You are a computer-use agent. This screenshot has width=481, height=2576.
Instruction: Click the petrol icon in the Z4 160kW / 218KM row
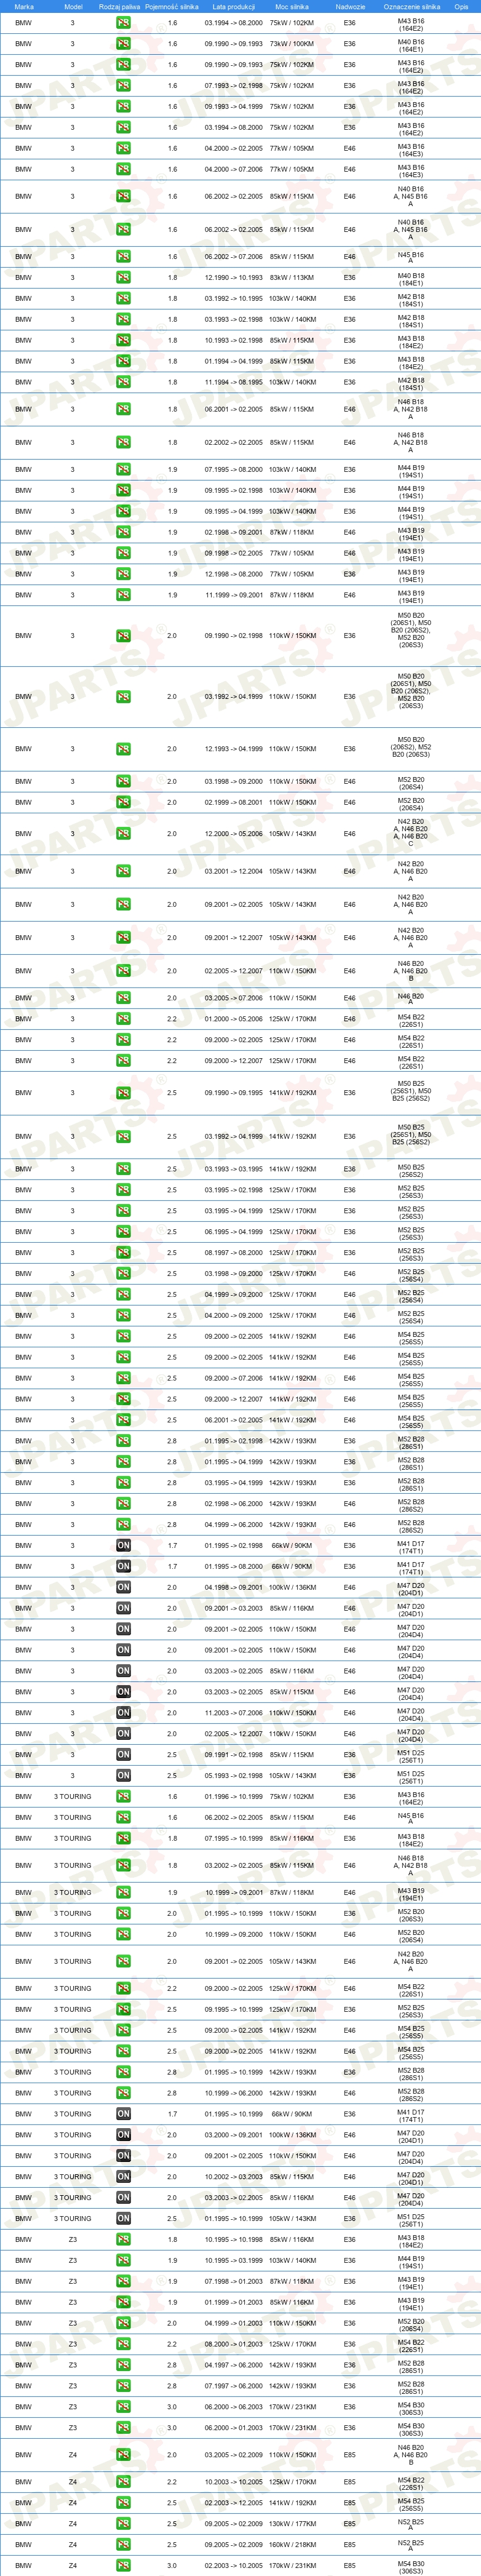point(123,2545)
